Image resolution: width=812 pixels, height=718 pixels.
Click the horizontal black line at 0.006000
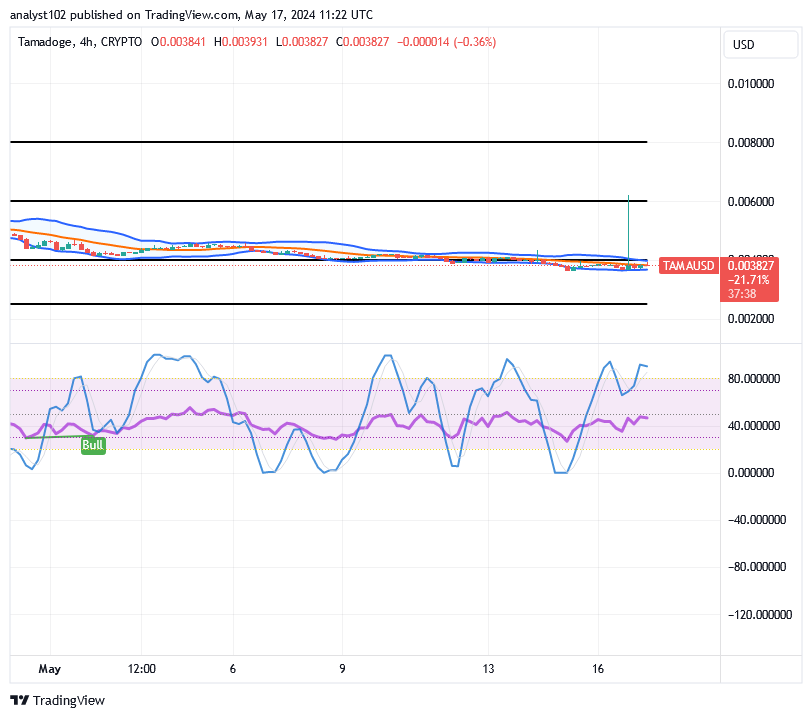(x=328, y=200)
